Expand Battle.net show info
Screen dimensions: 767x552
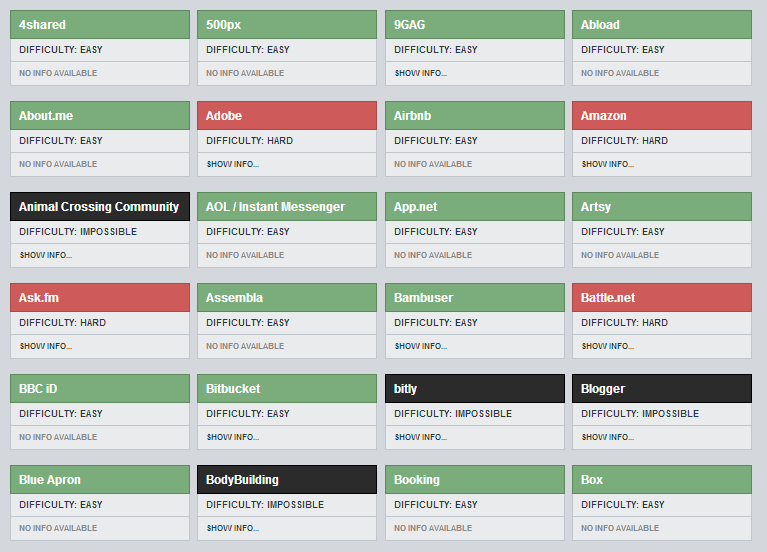608,346
